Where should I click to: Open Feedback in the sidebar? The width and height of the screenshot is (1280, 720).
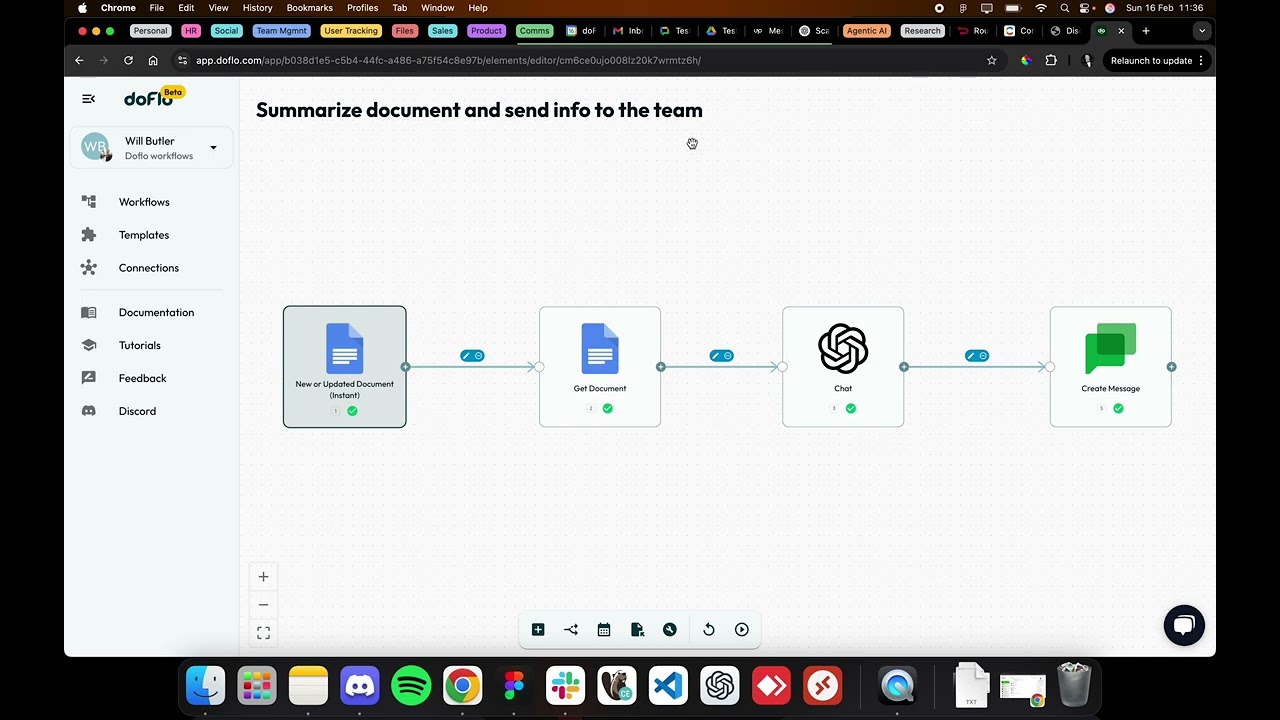click(142, 378)
